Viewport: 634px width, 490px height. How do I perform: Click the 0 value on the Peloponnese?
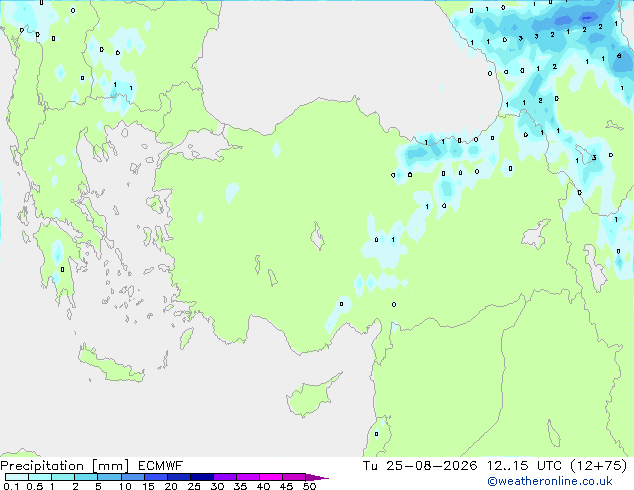tap(62, 270)
